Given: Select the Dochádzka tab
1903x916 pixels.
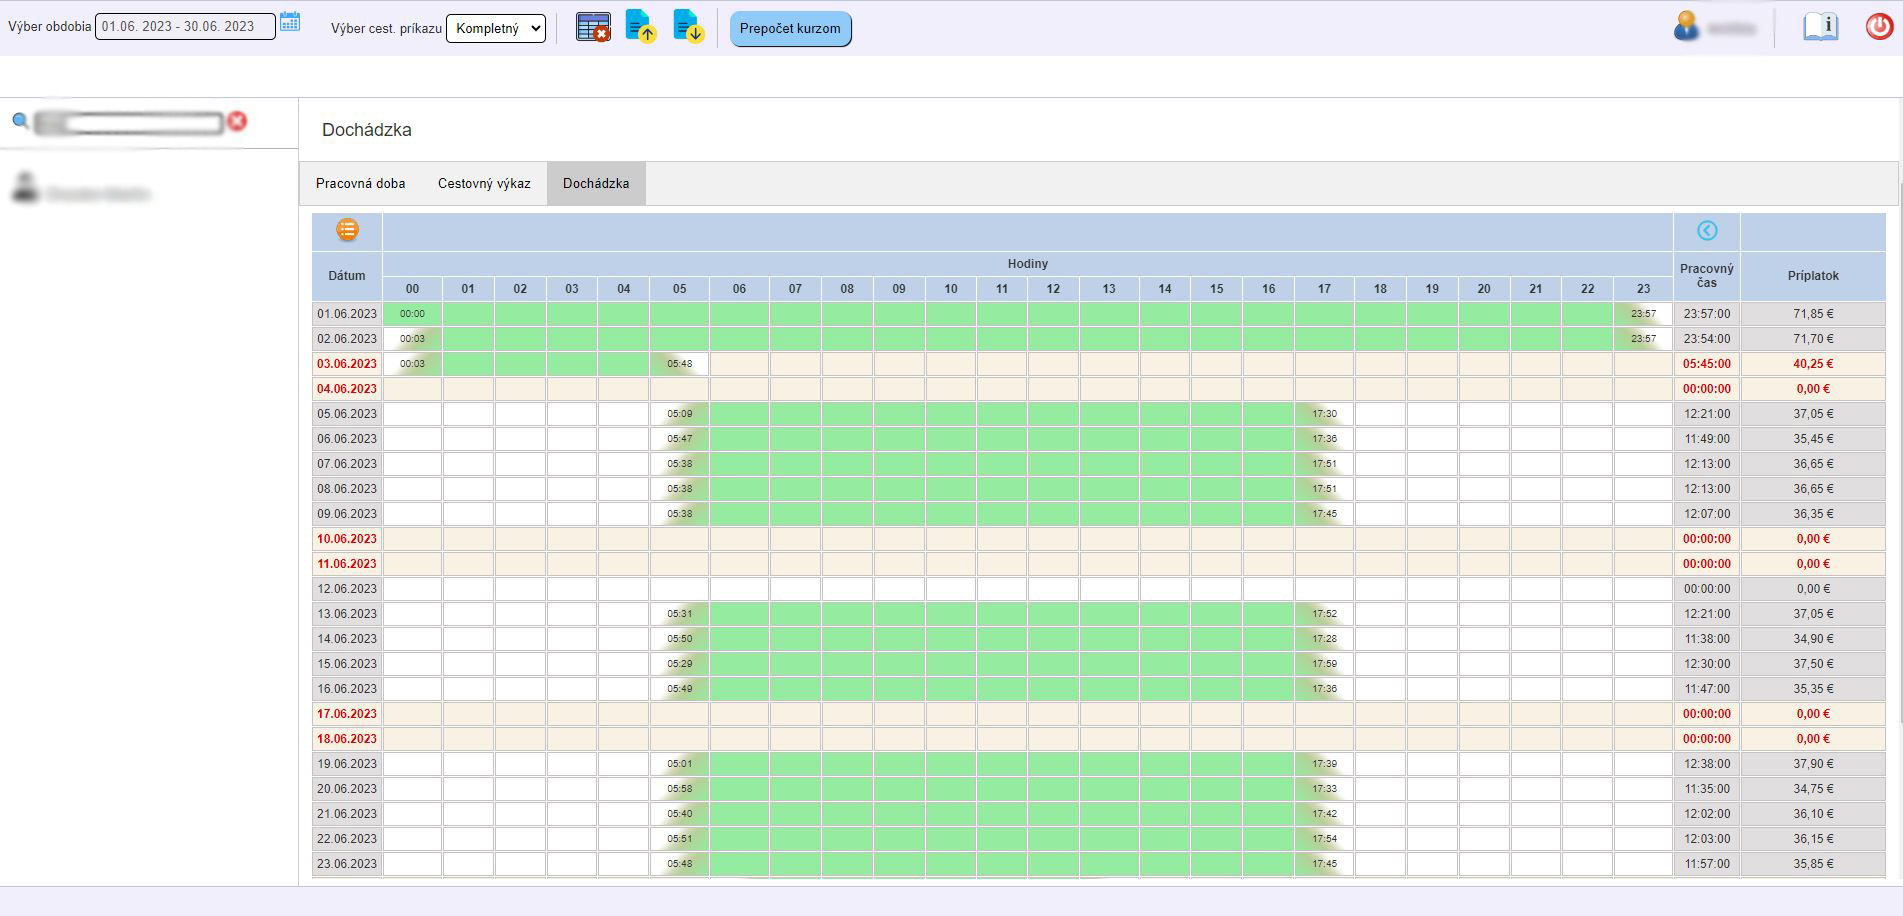Looking at the screenshot, I should click(x=596, y=184).
